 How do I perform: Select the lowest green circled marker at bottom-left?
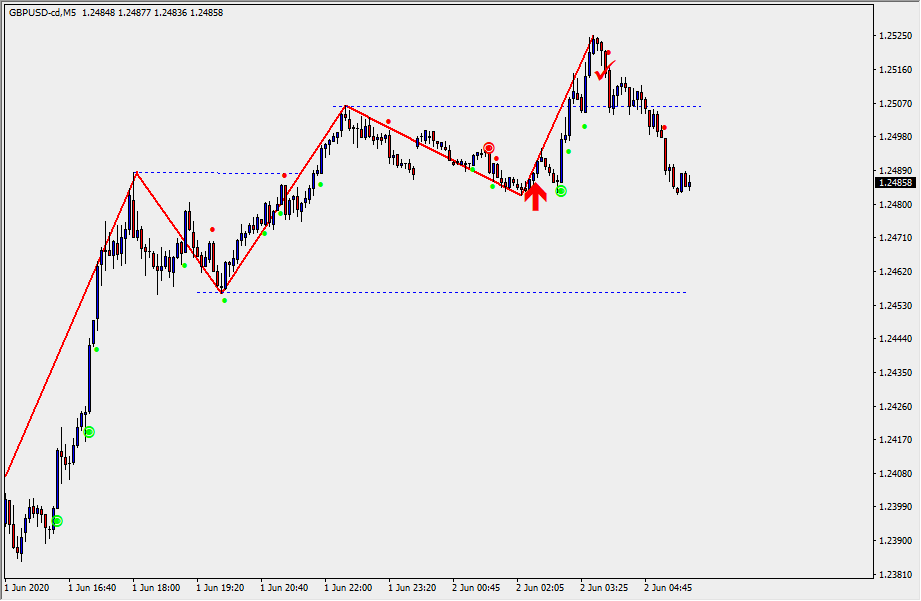coord(57,521)
